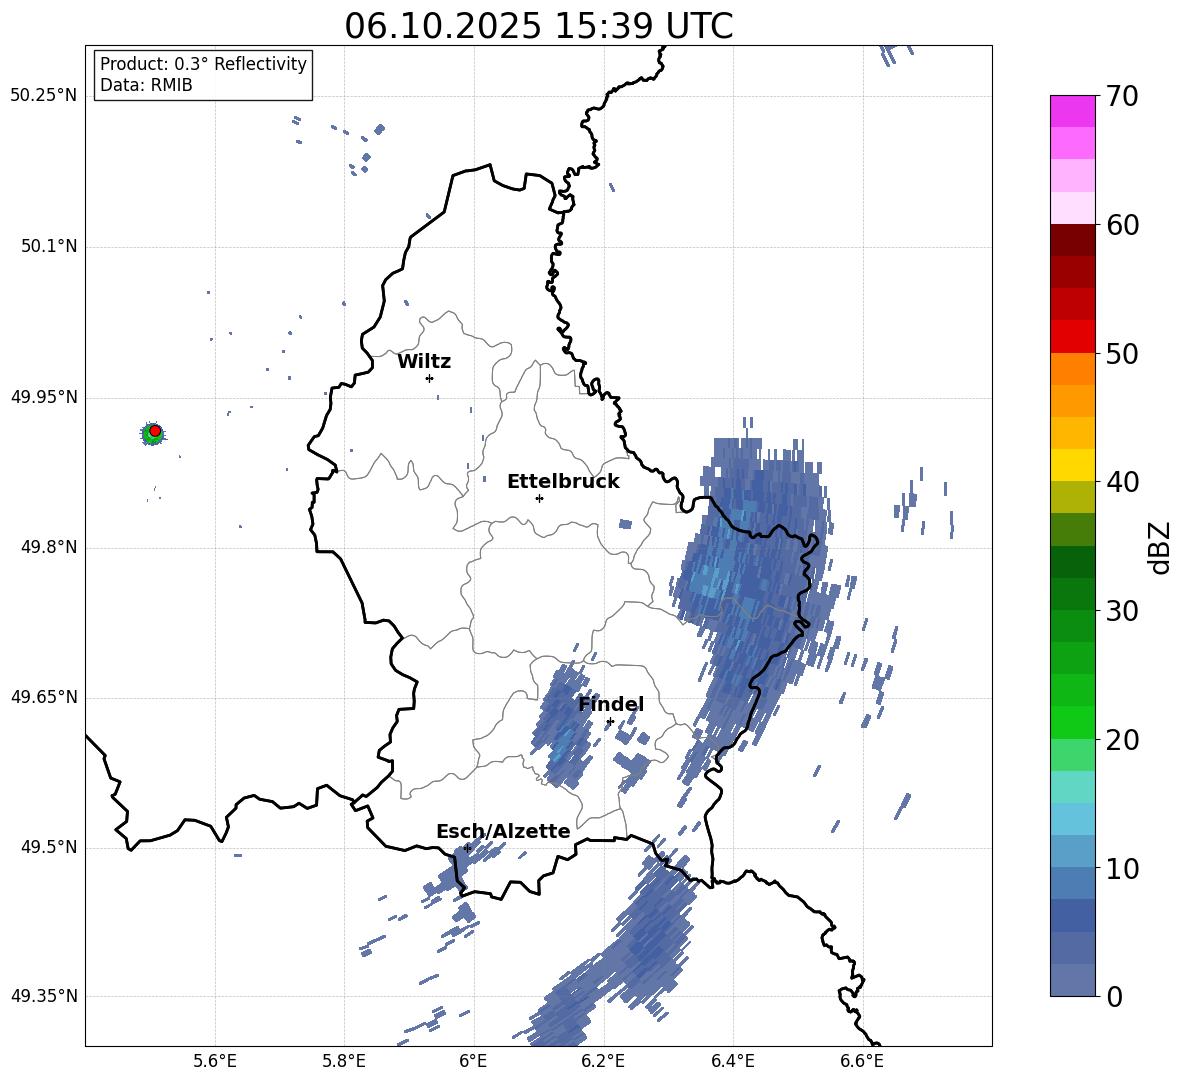Viewport: 1184px width, 1081px height.
Task: Click the 6.2°E longitude label
Action: [603, 1061]
